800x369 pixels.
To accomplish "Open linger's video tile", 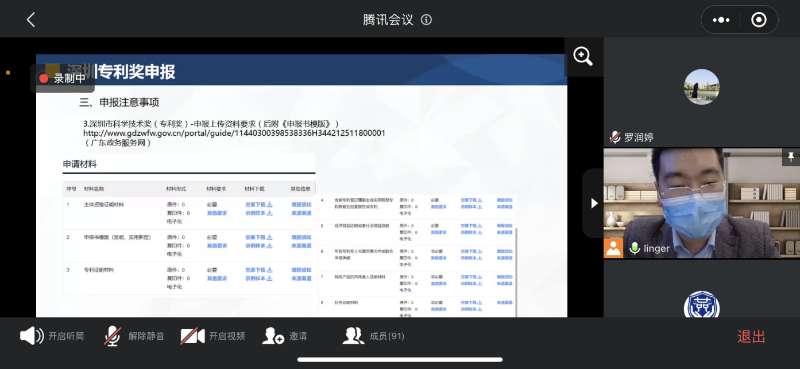I will (x=702, y=203).
